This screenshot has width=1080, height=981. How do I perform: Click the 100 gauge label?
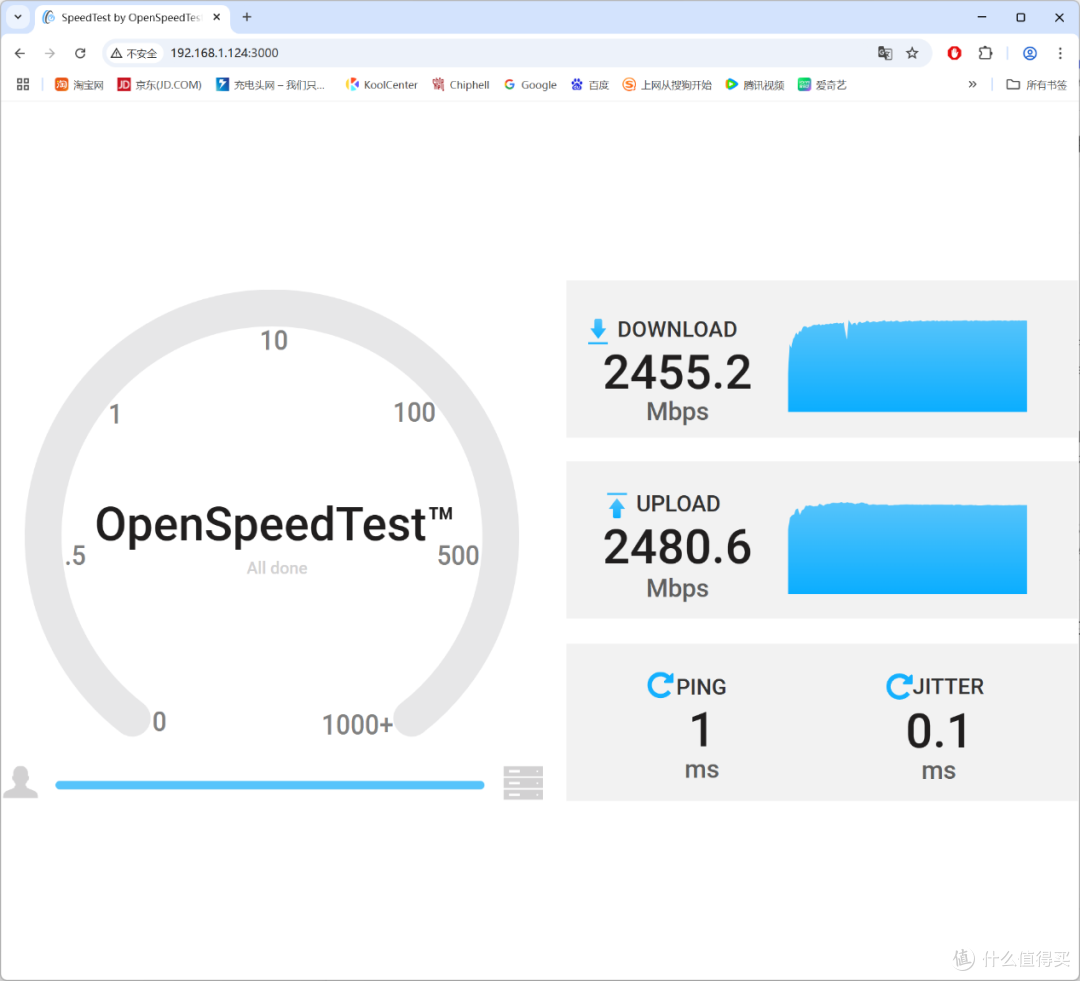[x=414, y=413]
